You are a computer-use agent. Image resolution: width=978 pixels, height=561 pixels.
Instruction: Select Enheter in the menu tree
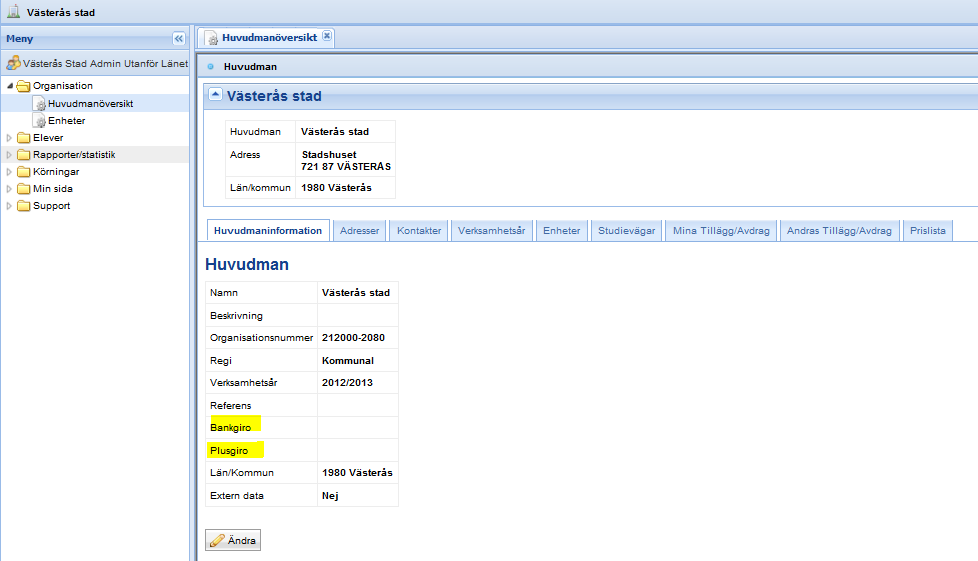(x=67, y=120)
